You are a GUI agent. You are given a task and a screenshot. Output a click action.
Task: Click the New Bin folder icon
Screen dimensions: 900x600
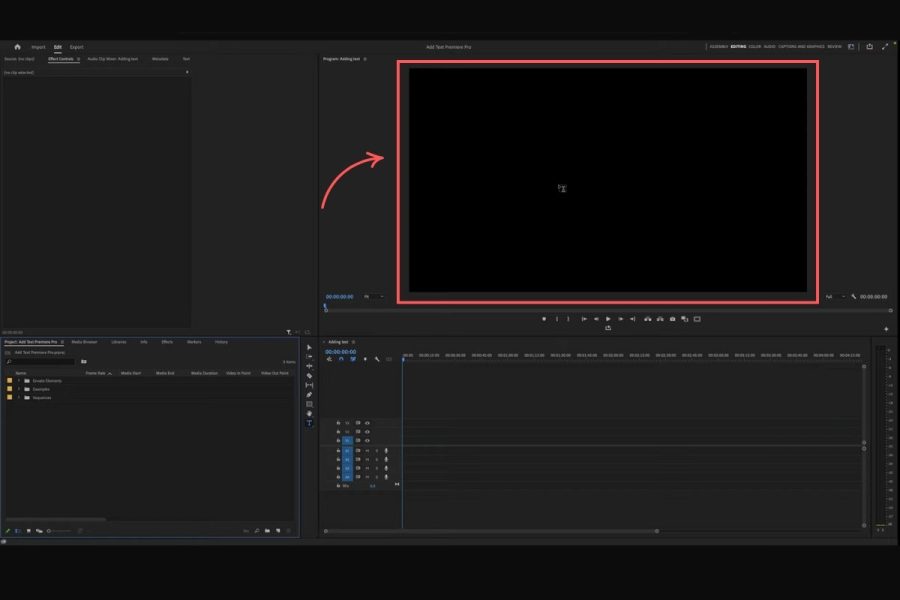coord(267,531)
